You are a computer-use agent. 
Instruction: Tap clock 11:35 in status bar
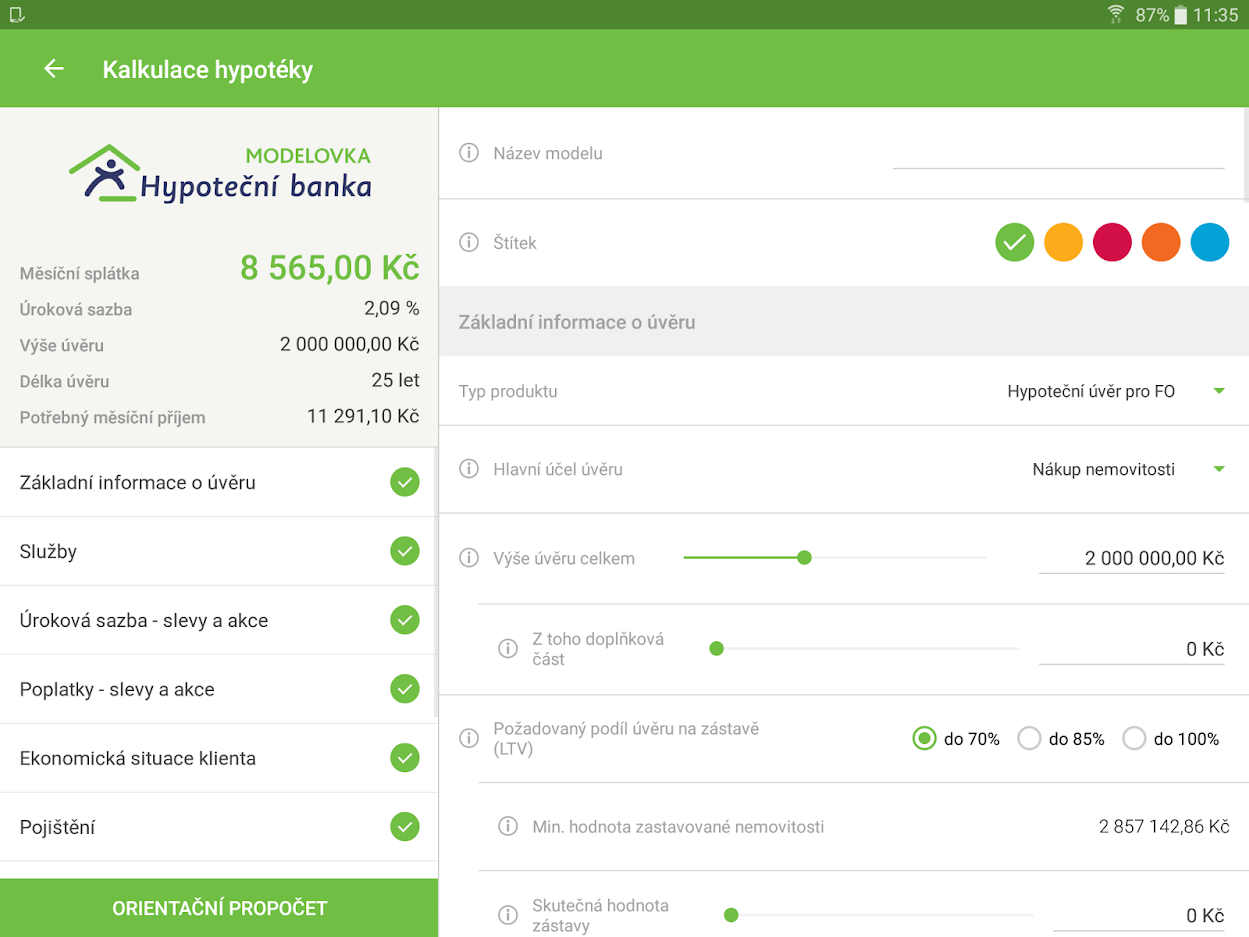(1215, 15)
